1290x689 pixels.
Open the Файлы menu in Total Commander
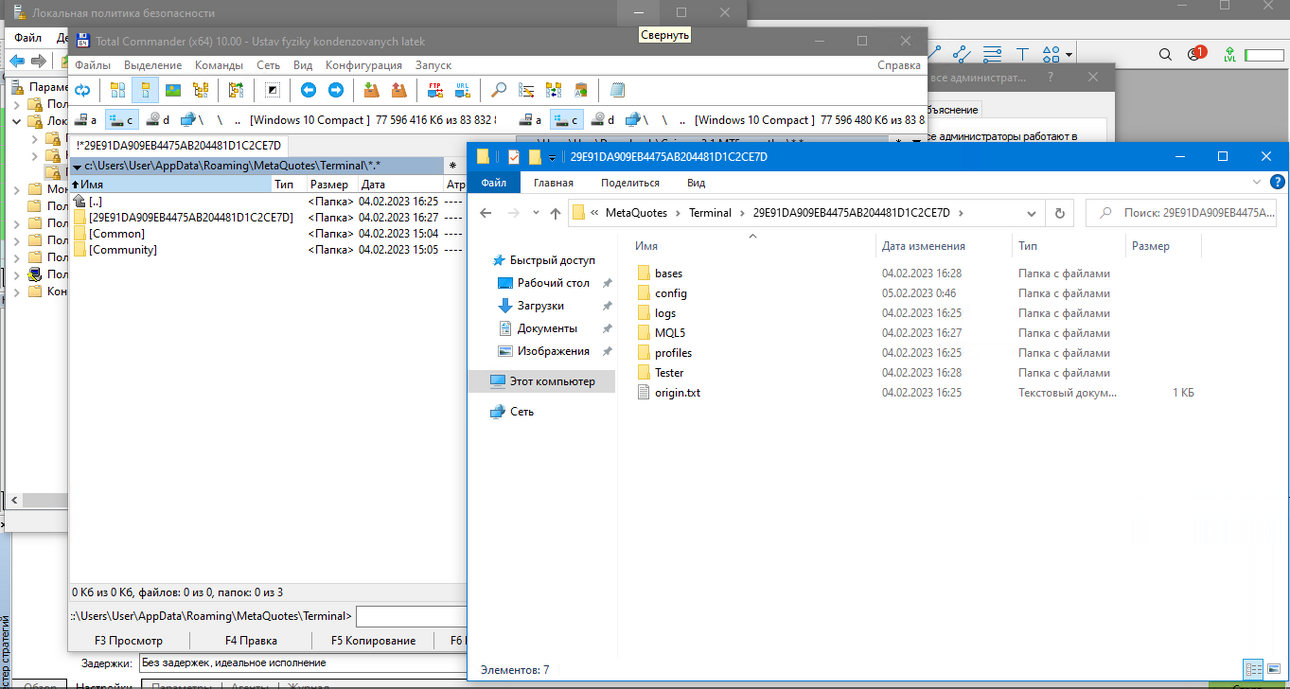[x=93, y=65]
